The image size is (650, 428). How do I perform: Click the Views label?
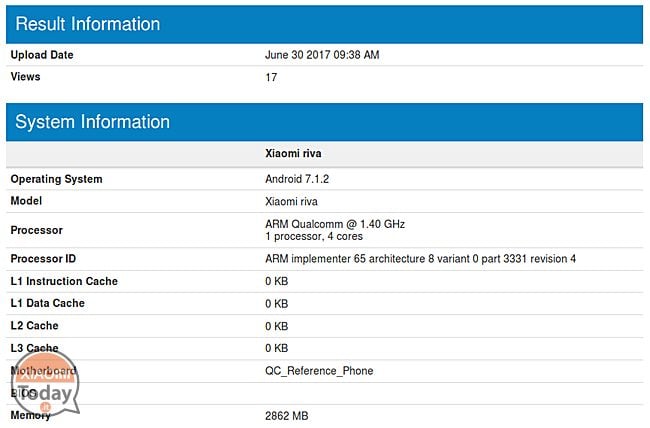pyautogui.click(x=25, y=77)
